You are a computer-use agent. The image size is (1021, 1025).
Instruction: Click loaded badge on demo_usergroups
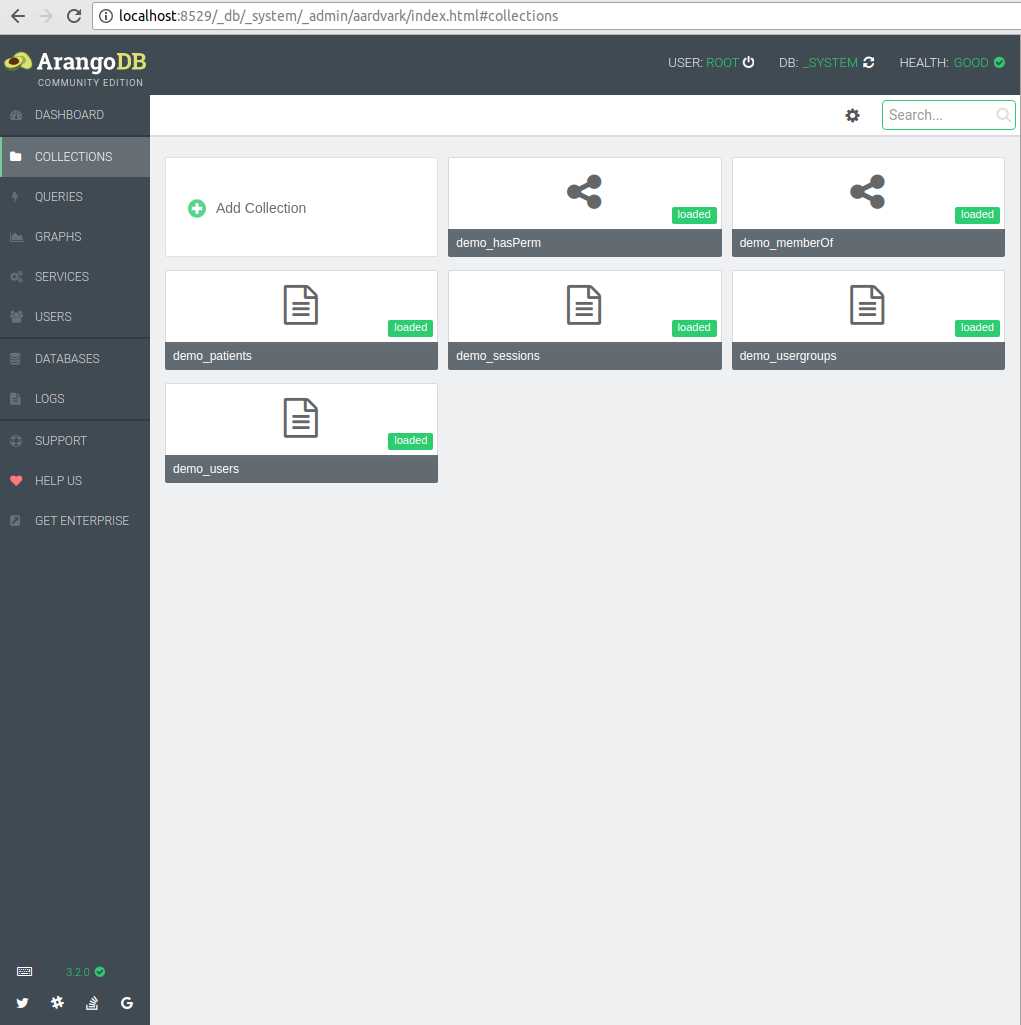[x=977, y=328]
